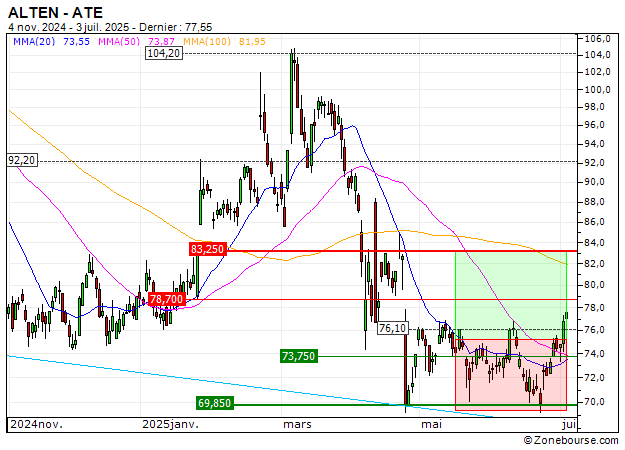Click the red shaded stop-loss zone
This screenshot has width=625, height=450.
(511, 375)
